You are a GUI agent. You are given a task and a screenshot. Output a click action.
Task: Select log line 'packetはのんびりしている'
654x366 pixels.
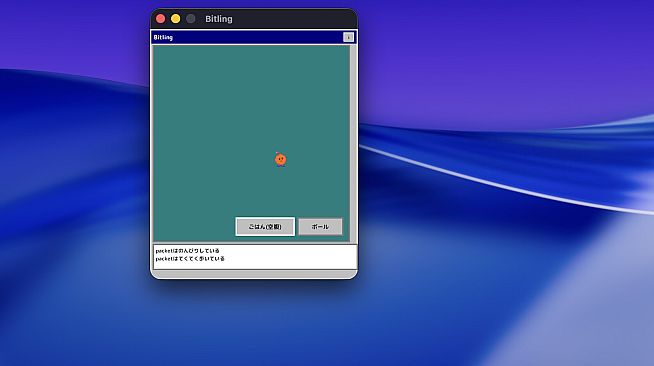(x=187, y=251)
